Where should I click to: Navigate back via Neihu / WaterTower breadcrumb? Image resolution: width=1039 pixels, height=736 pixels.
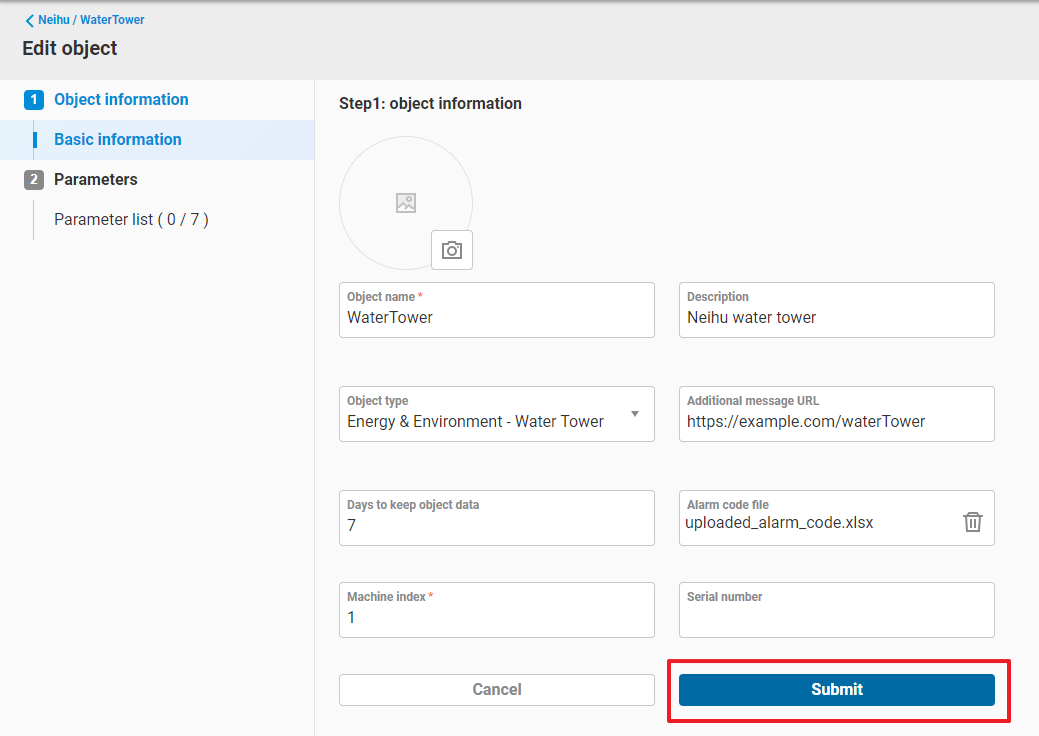point(91,20)
